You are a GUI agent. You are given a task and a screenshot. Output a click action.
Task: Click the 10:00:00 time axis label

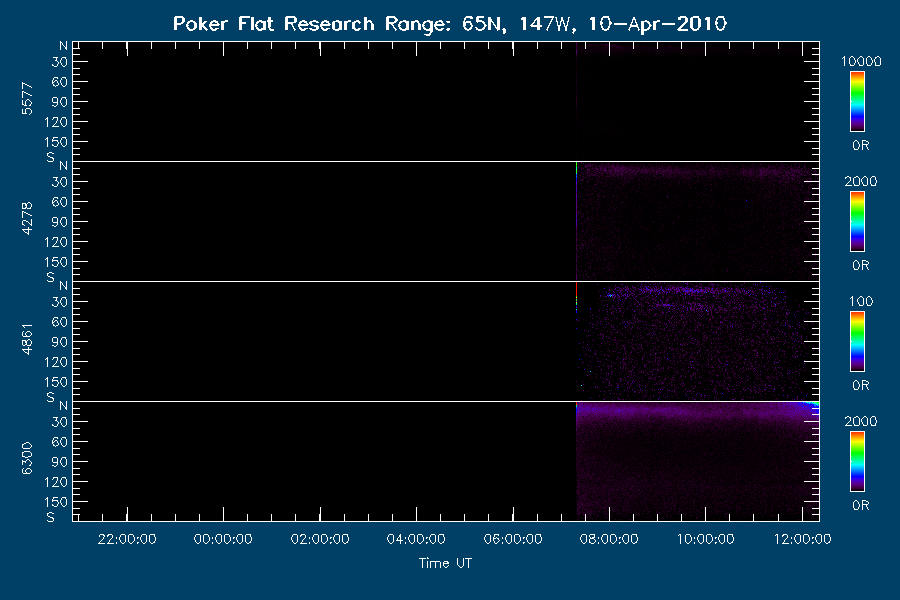705,539
